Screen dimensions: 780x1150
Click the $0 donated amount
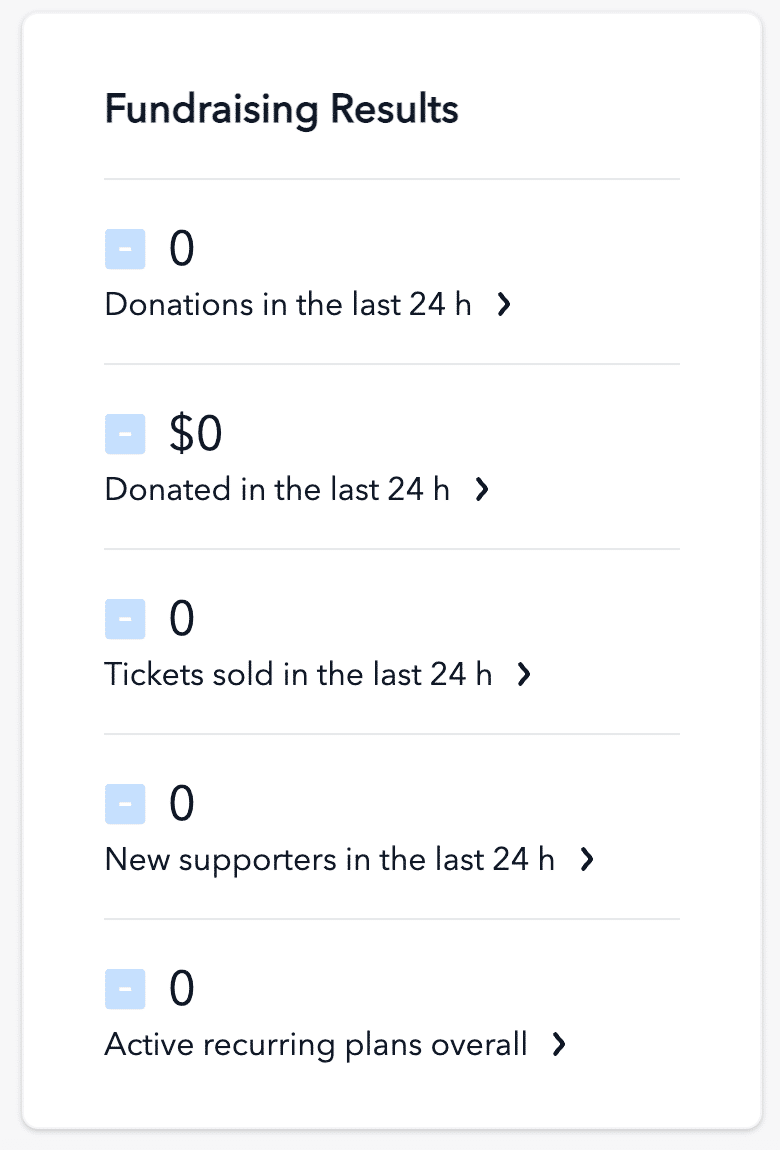point(195,434)
